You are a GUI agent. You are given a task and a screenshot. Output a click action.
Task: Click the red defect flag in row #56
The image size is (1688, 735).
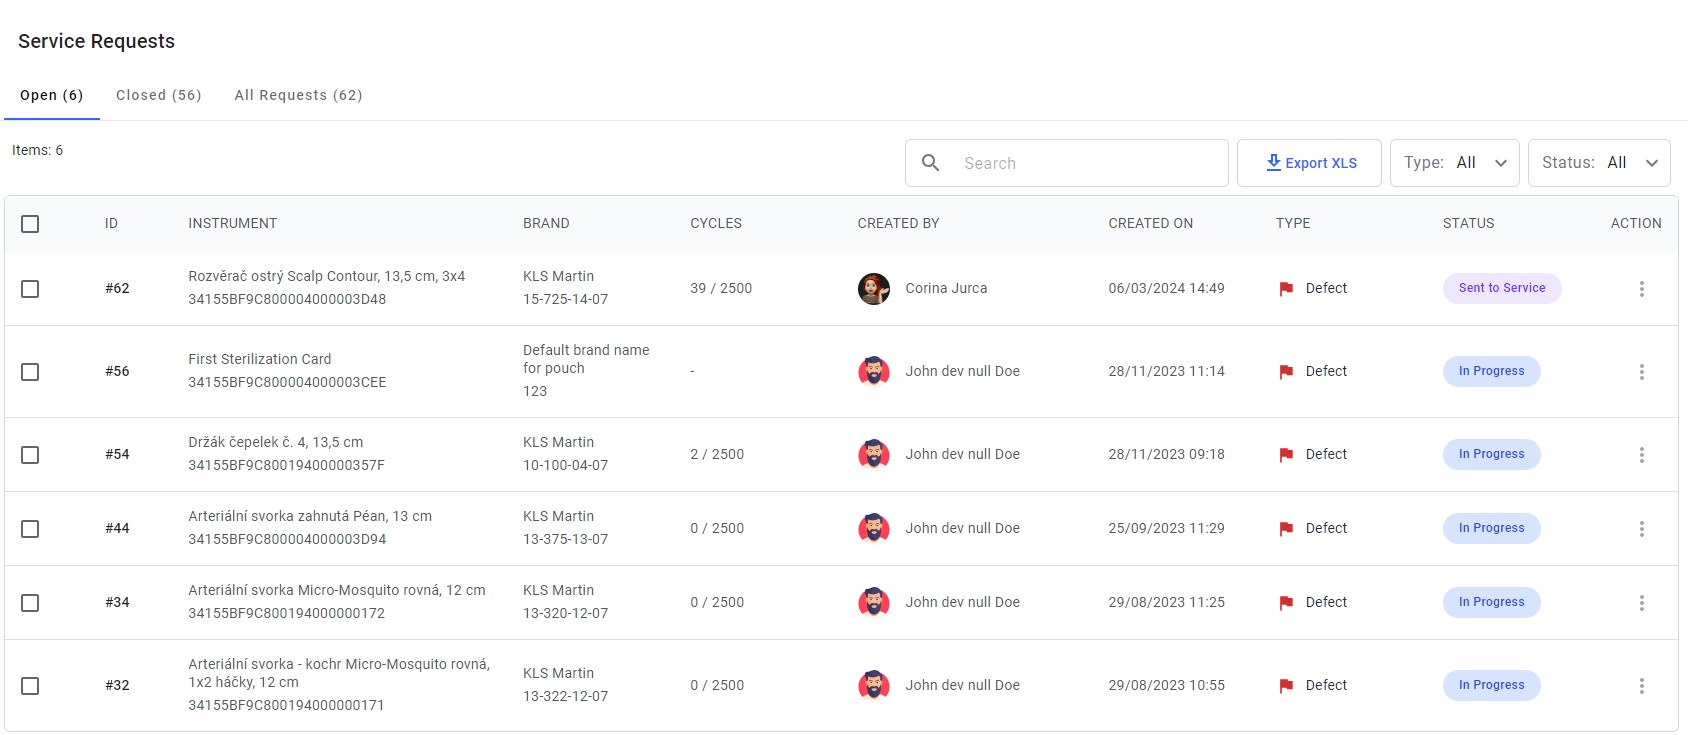(1286, 372)
